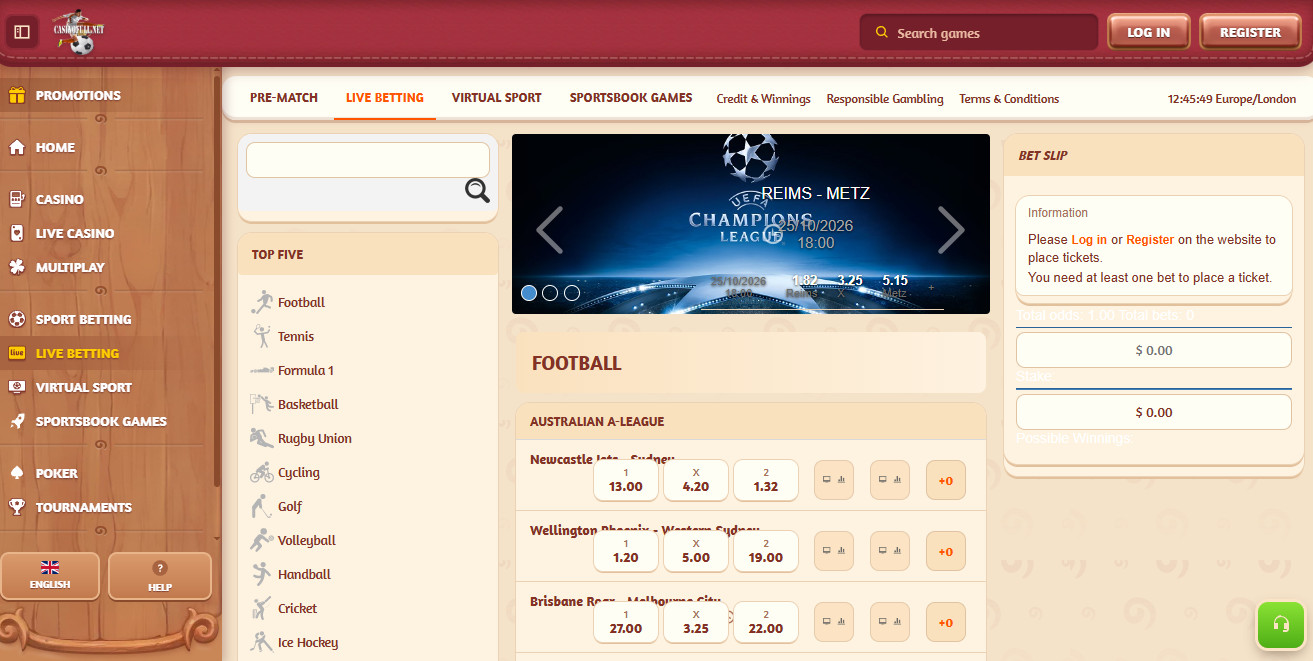Screen dimensions: 1313x661
Task: Click the Sportsbook Games rocket icon
Action: click(16, 421)
